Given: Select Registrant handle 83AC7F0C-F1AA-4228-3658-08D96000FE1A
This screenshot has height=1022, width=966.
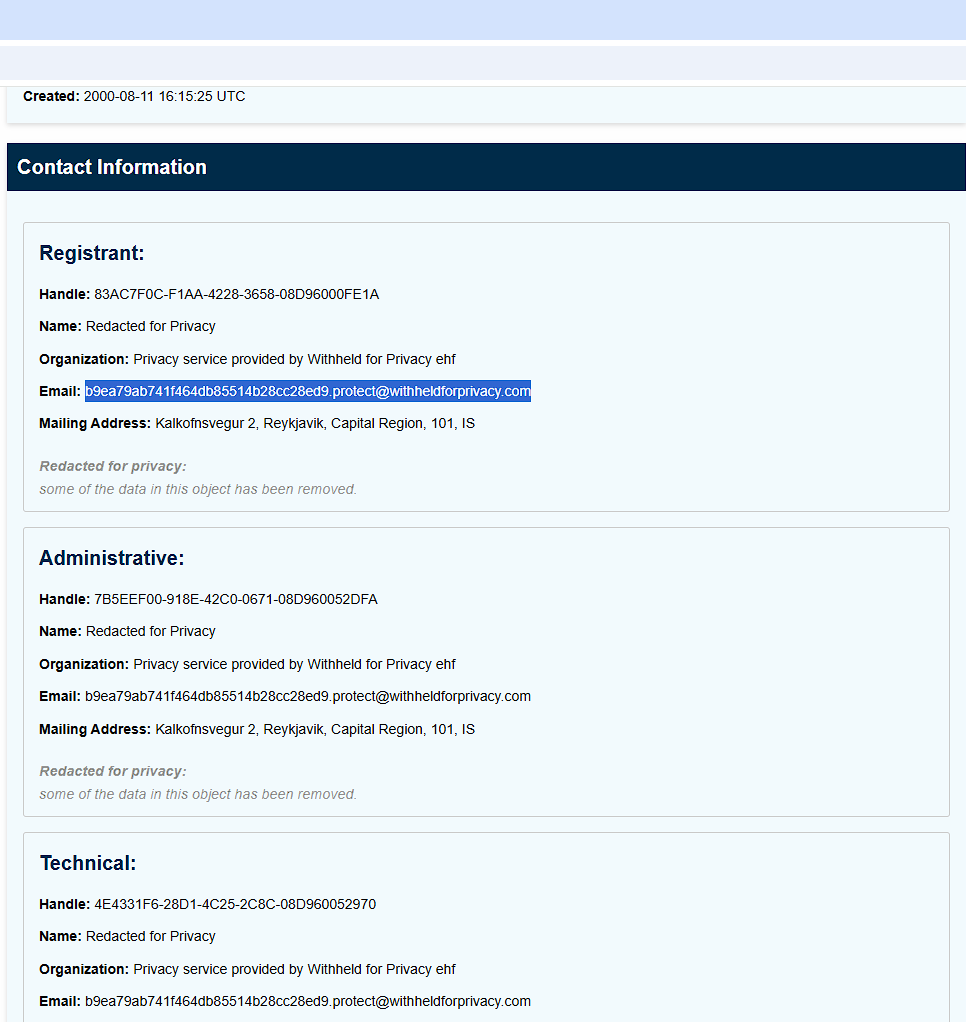Looking at the screenshot, I should 237,295.
